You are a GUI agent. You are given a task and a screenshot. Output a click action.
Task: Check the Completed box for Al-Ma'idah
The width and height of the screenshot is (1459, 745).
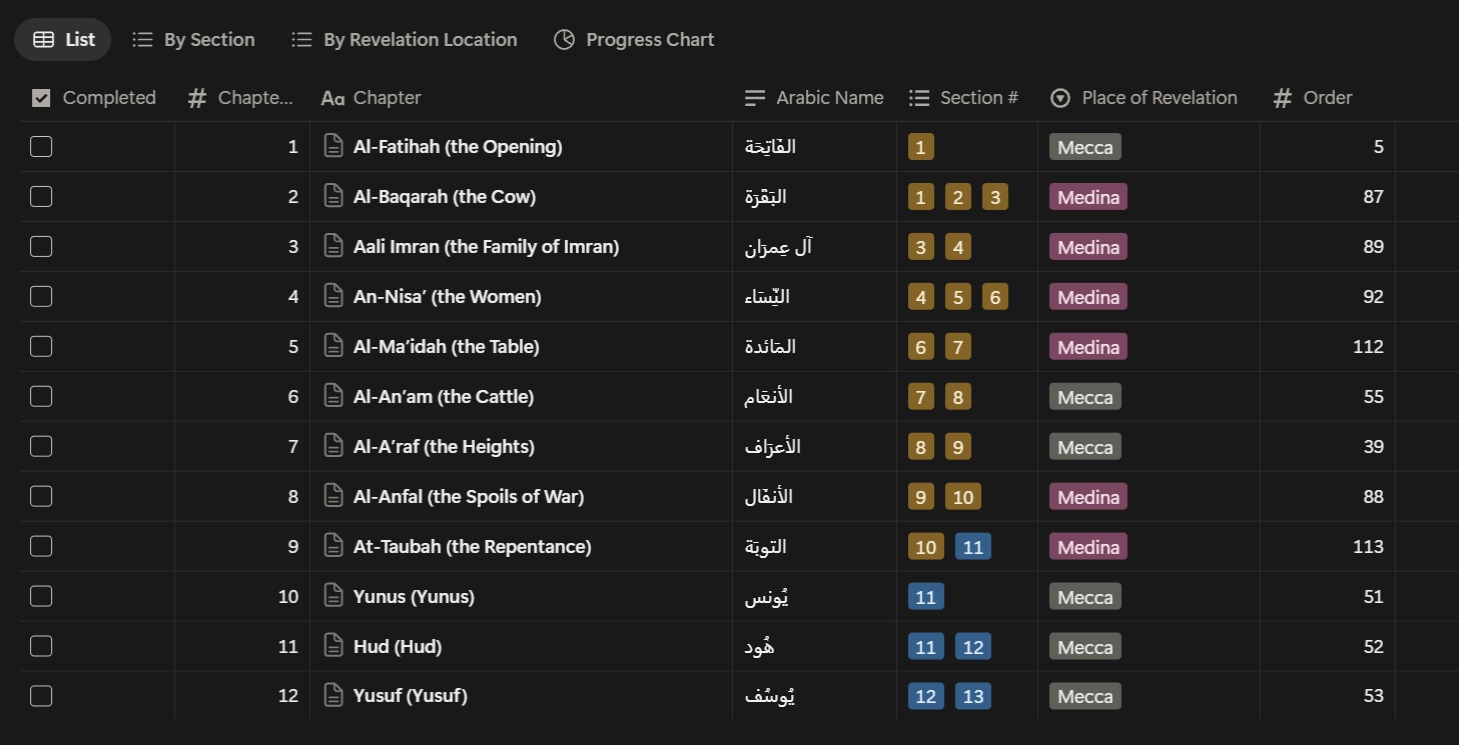[41, 347]
